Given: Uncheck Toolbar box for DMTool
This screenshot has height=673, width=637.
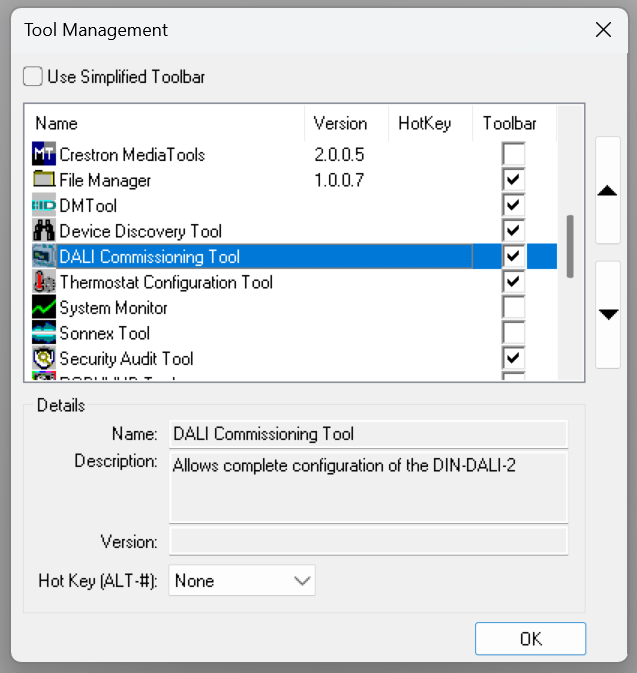Looking at the screenshot, I should click(x=513, y=205).
